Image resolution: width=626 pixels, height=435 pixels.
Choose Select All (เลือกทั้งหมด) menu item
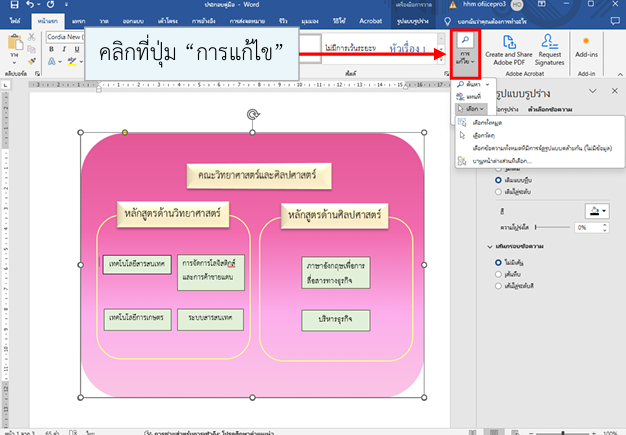coord(487,122)
